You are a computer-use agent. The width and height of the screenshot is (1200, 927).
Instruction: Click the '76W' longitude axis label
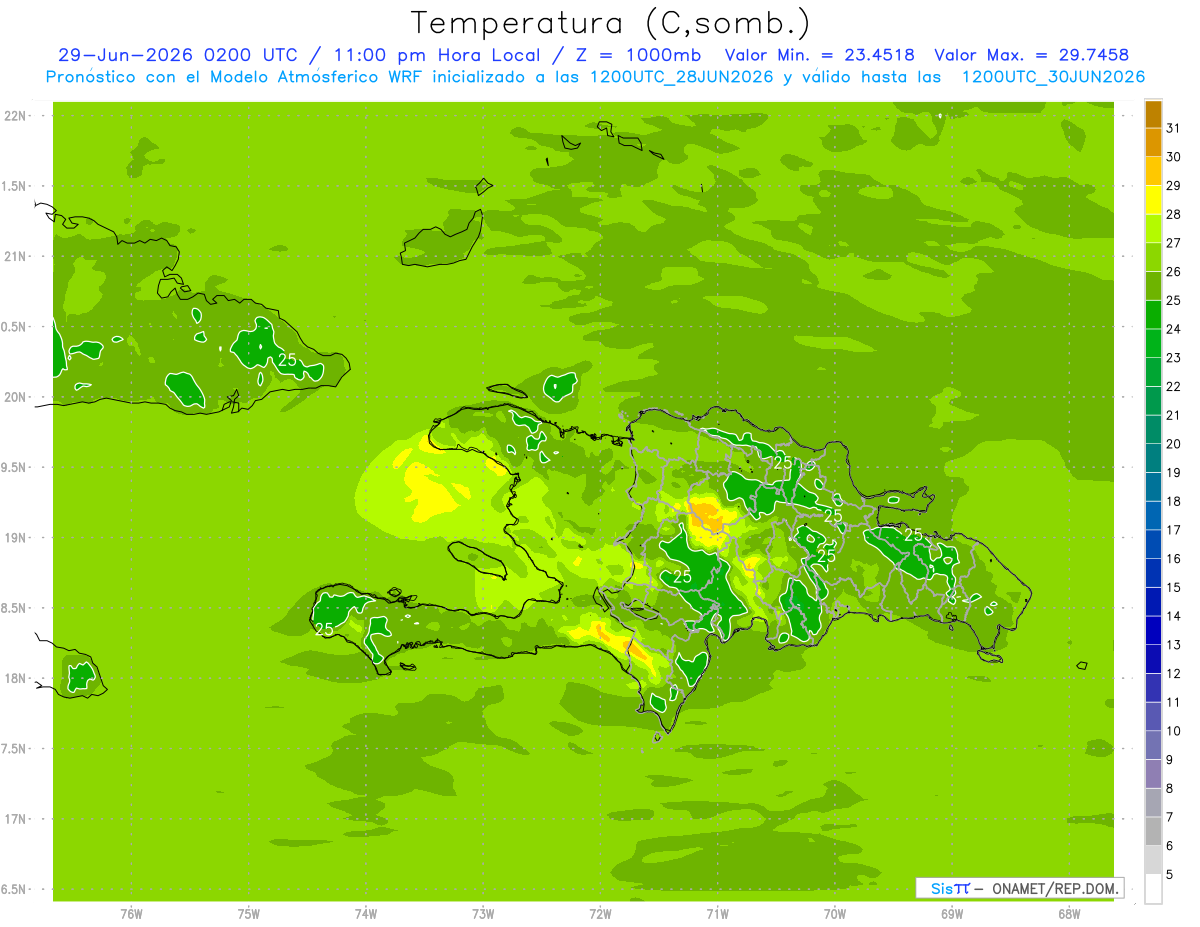tap(131, 913)
